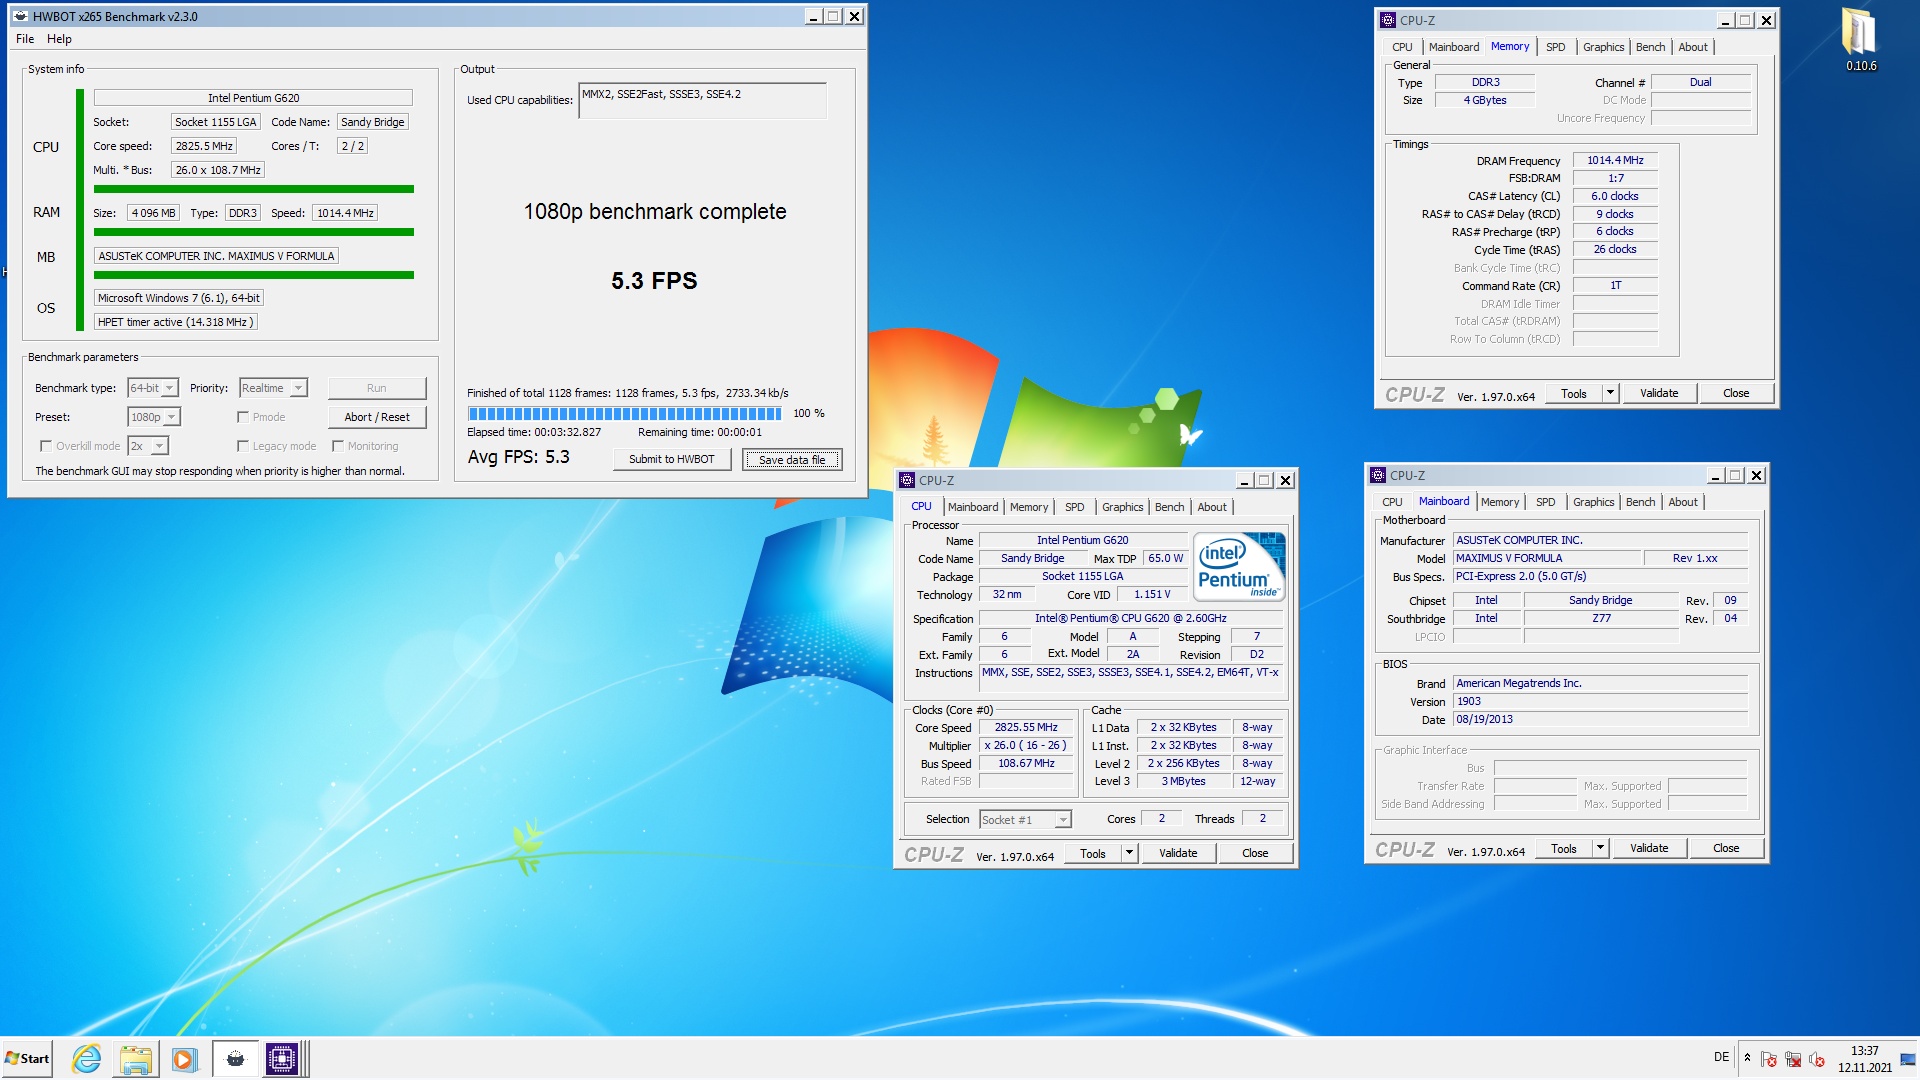Open the Help menu in HWBOT

pos(59,39)
